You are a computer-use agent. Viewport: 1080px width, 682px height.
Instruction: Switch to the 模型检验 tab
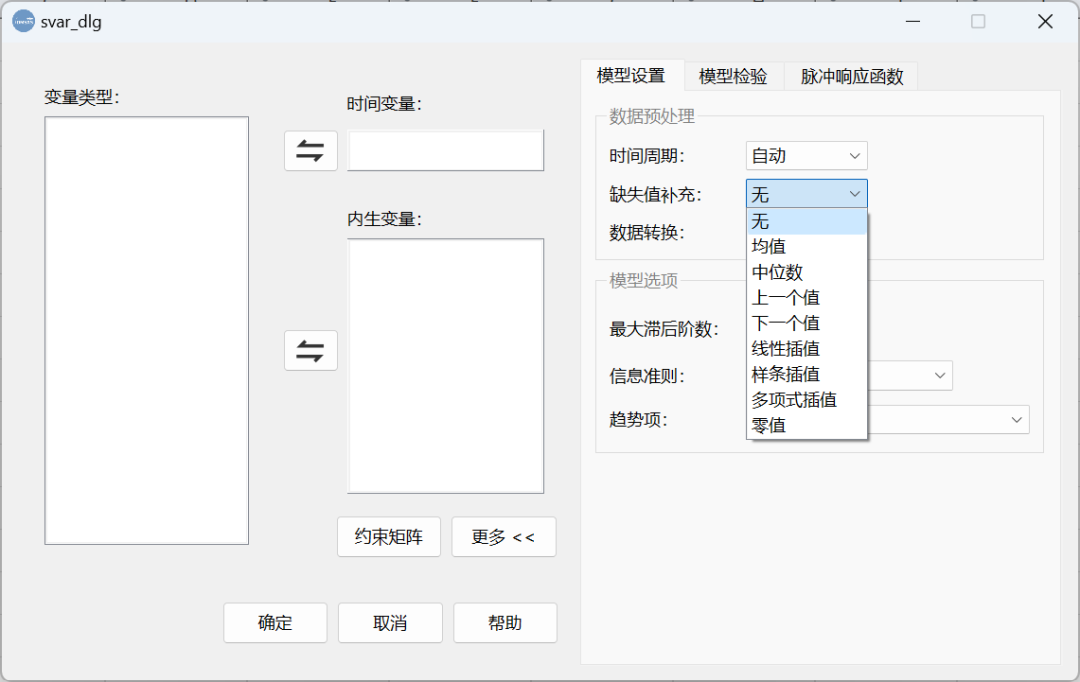pyautogui.click(x=733, y=76)
